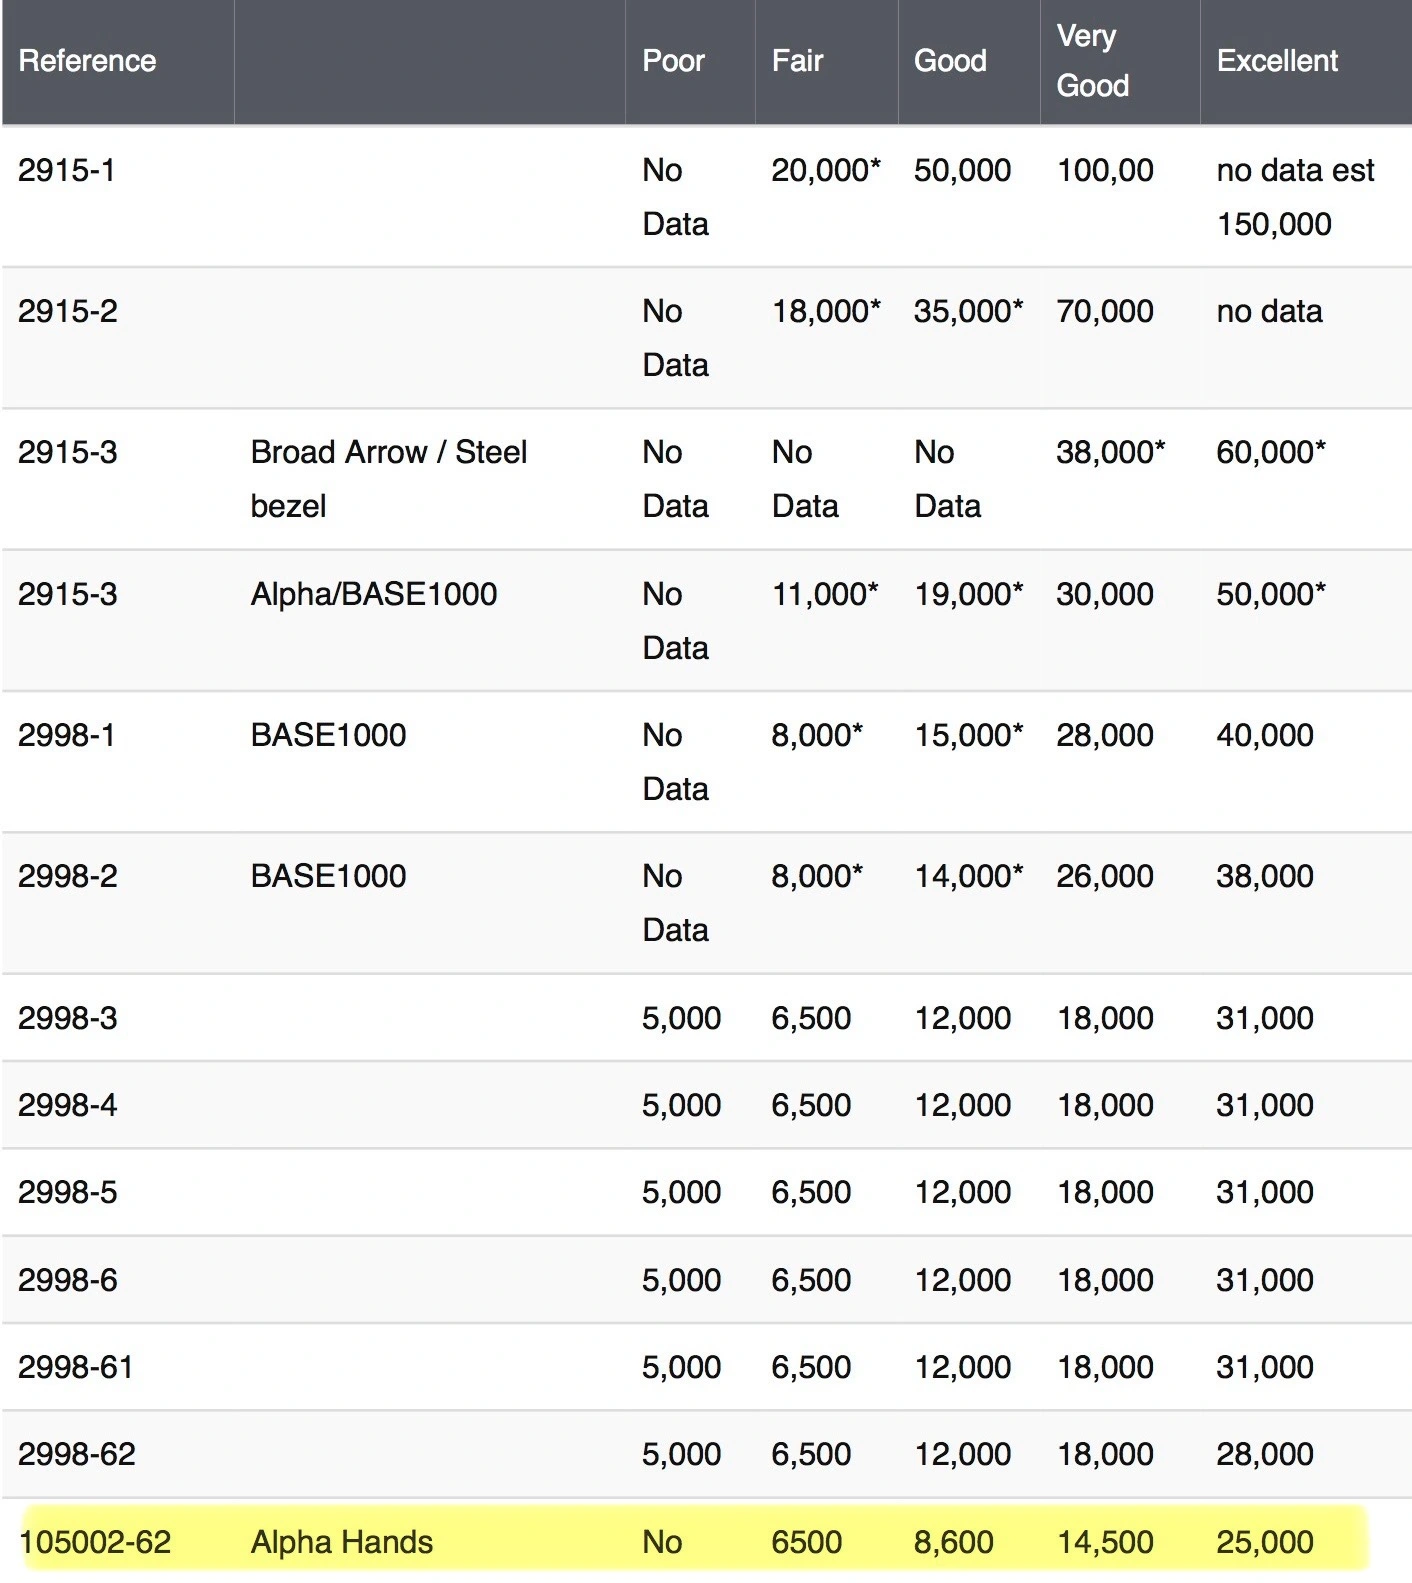Screen dimensions: 1412x1583
Task: Click the Excellent column header
Action: pyautogui.click(x=1276, y=61)
